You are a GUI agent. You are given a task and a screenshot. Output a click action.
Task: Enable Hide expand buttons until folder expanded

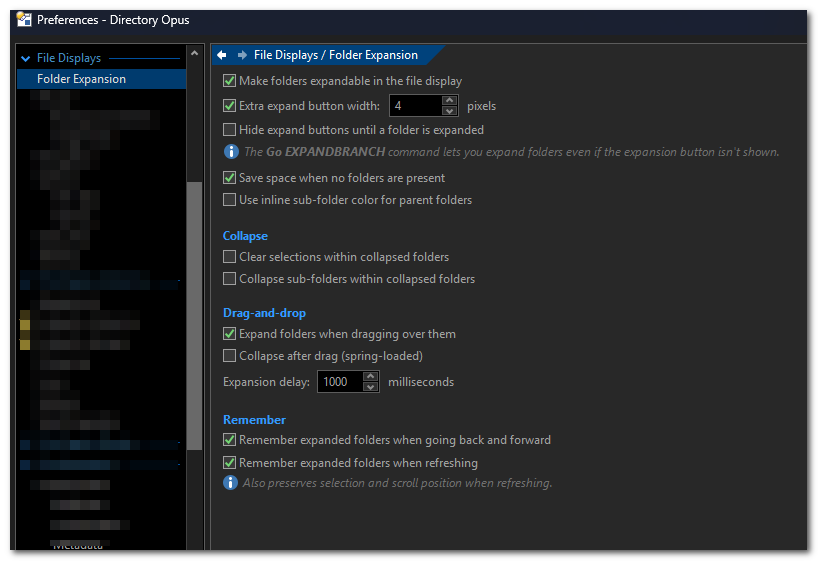click(x=230, y=130)
